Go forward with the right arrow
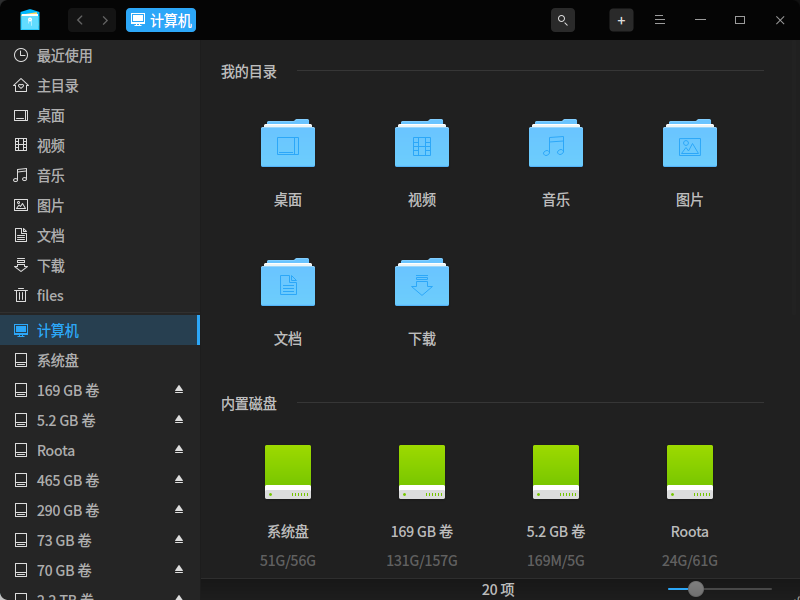 [105, 20]
